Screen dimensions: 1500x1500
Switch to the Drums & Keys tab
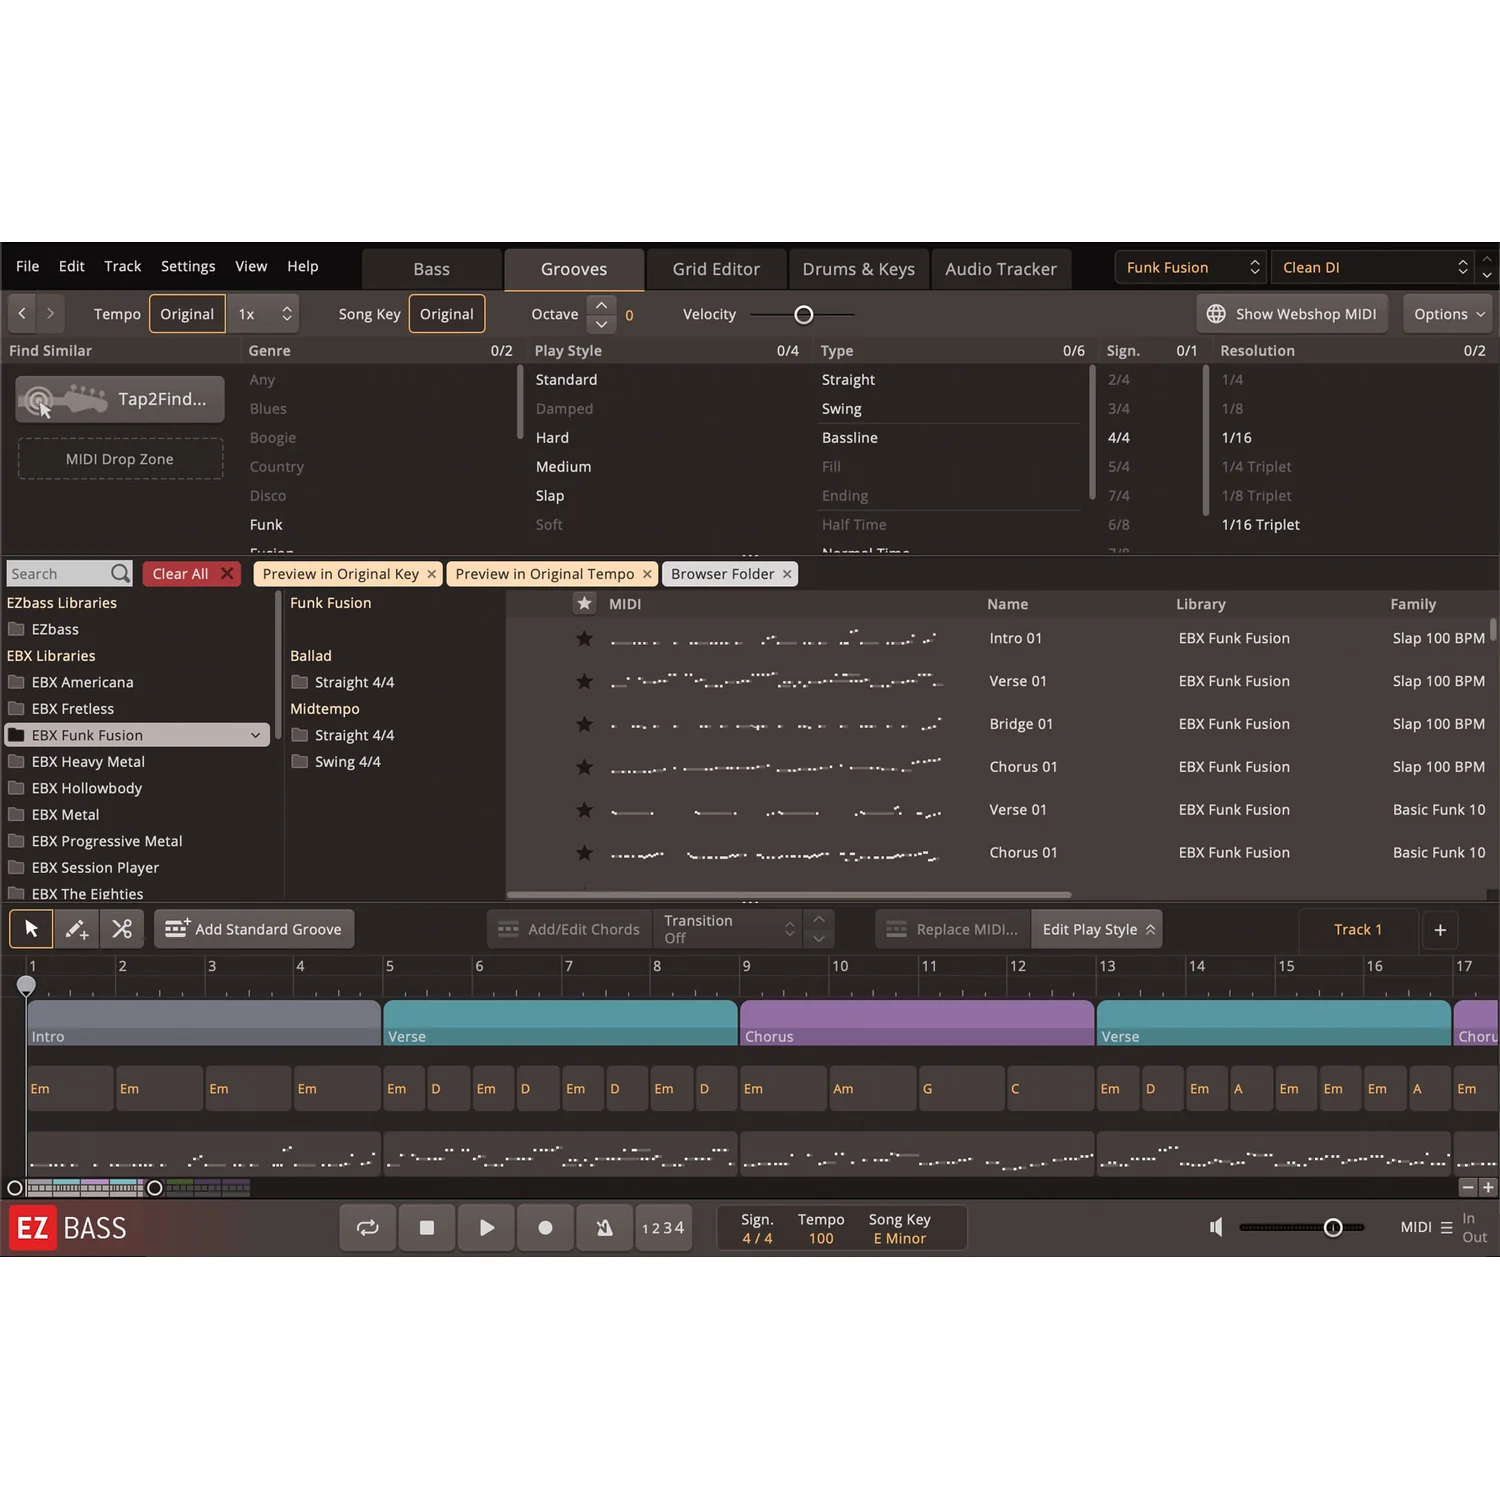coord(859,269)
